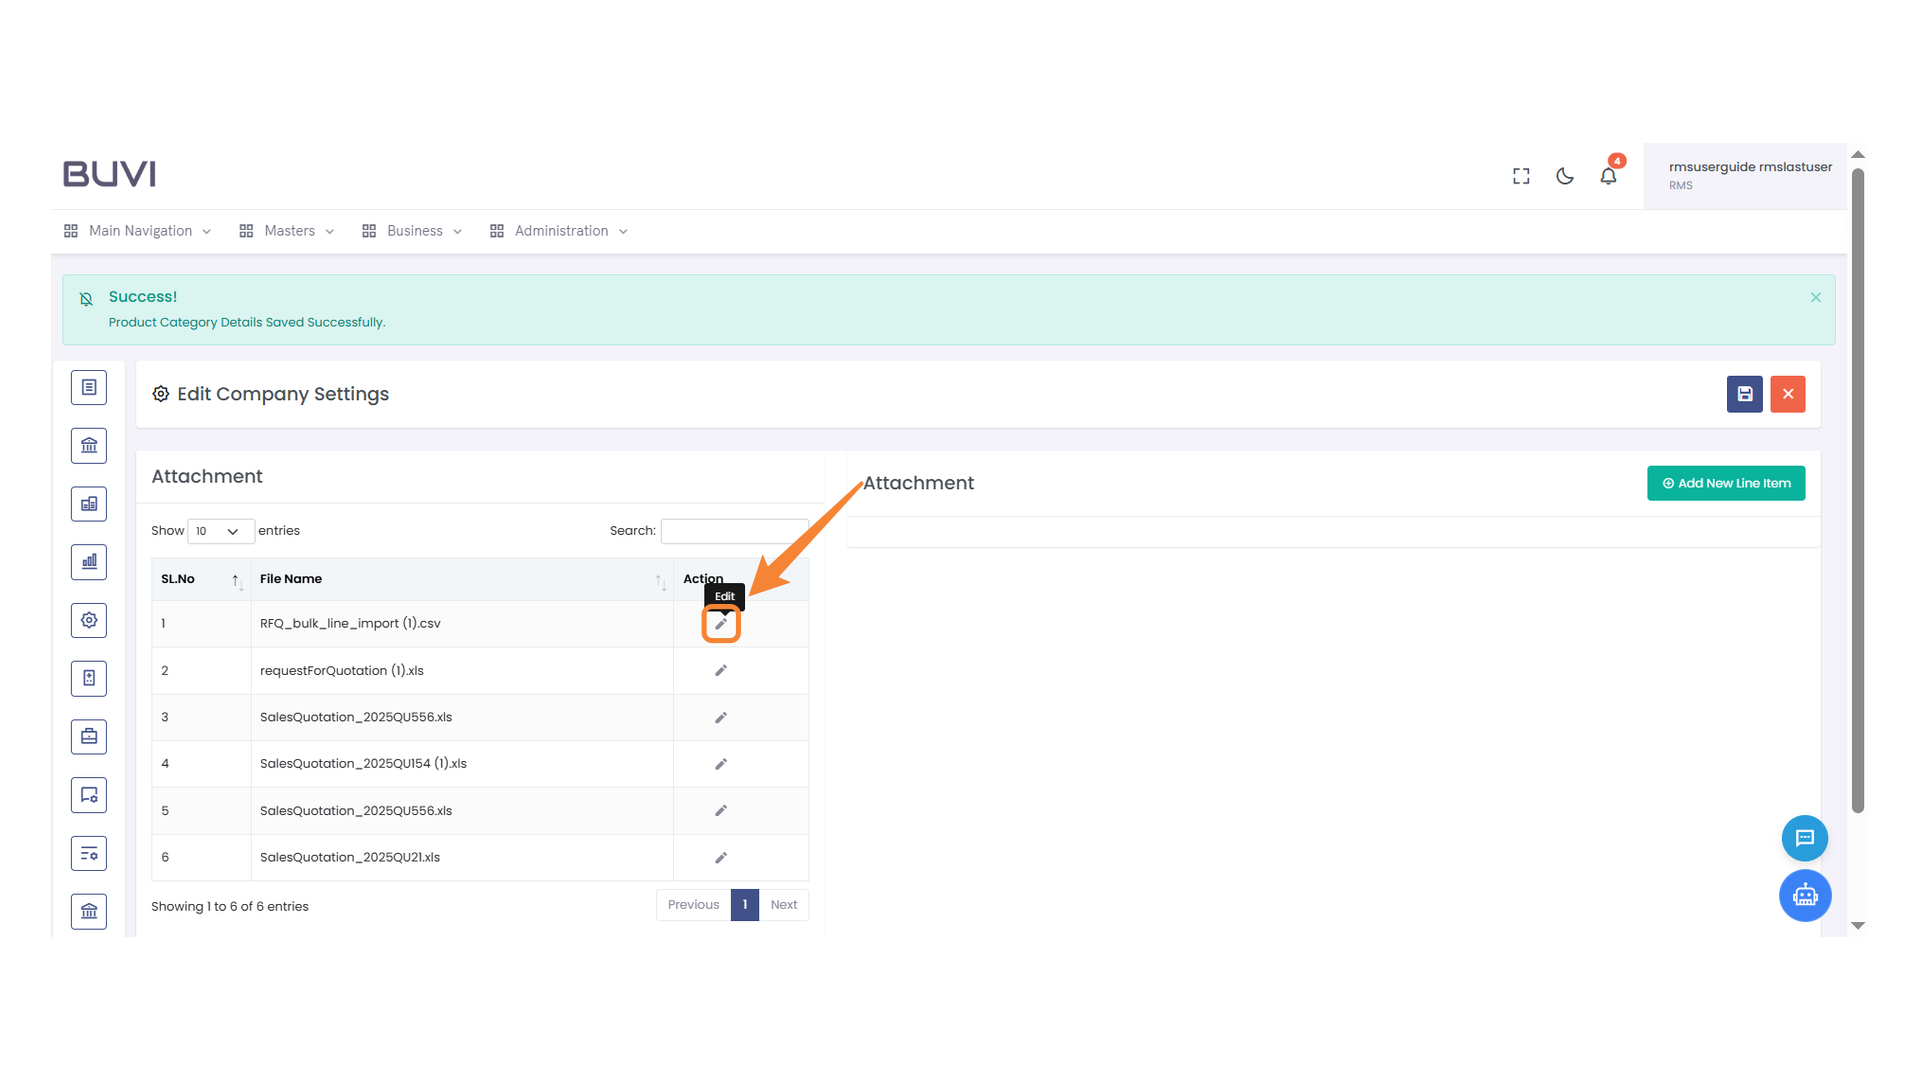Enter fullscreen mode via header icon

[1521, 176]
